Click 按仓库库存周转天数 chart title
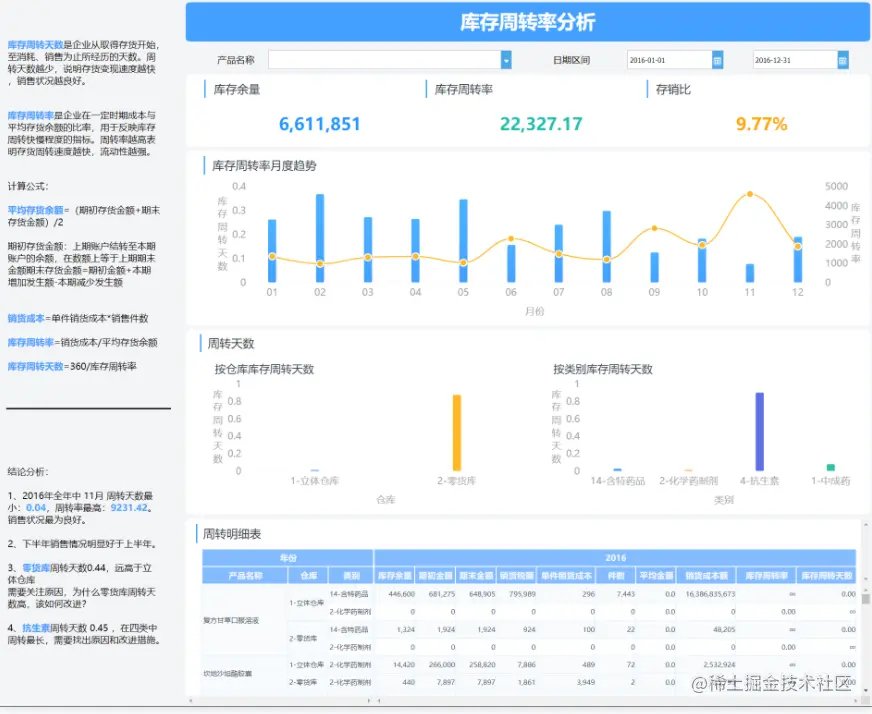 tap(265, 369)
